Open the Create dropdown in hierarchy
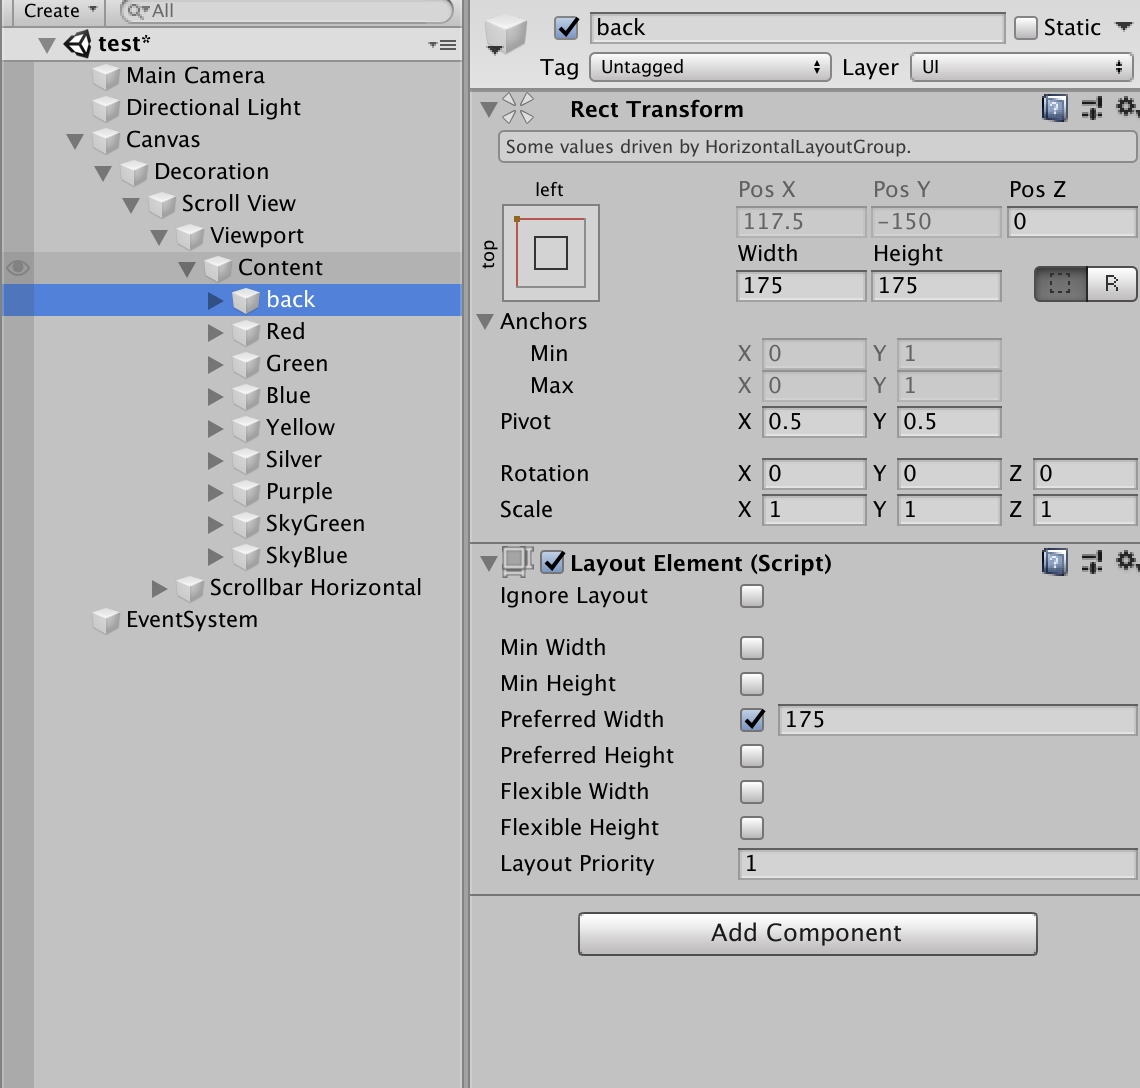 [60, 11]
